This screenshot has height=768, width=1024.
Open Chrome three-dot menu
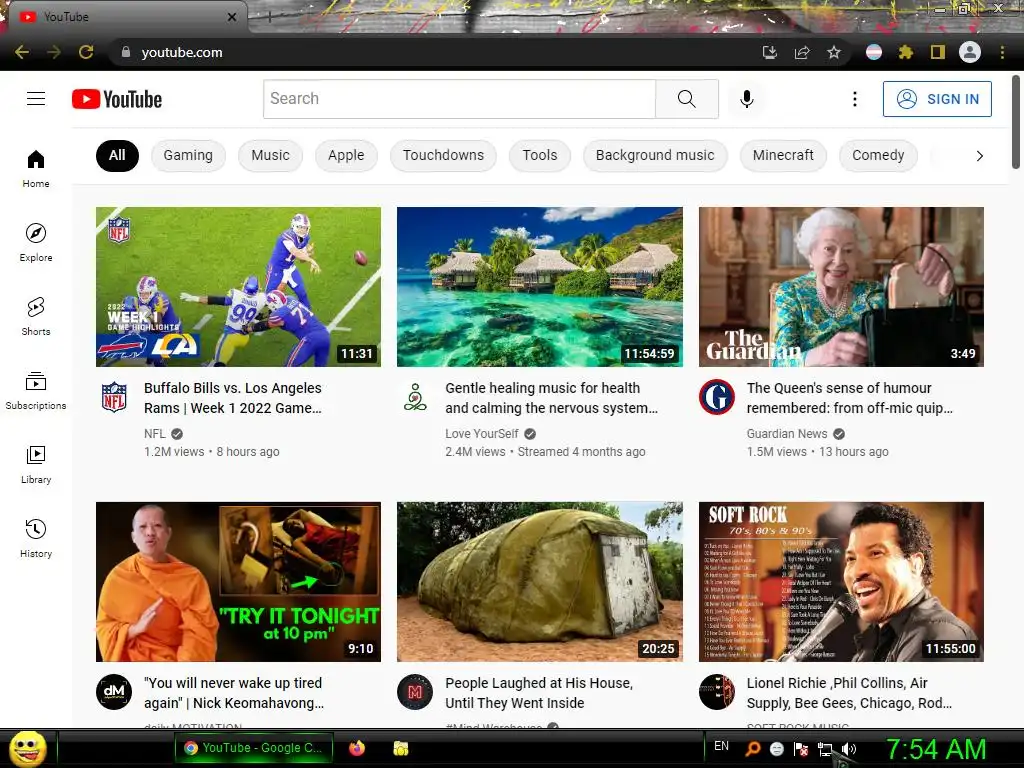click(x=1002, y=52)
